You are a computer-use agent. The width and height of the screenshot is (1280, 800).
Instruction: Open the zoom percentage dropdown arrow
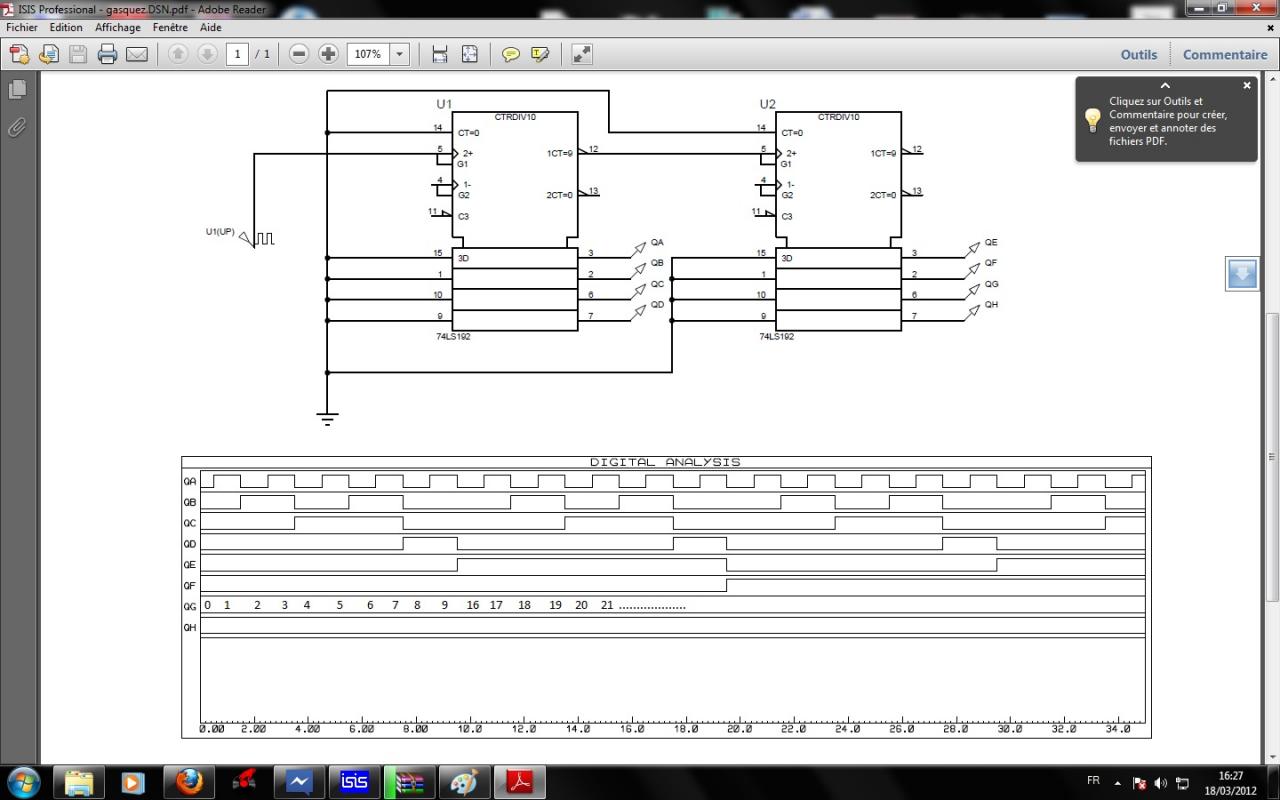(x=400, y=54)
